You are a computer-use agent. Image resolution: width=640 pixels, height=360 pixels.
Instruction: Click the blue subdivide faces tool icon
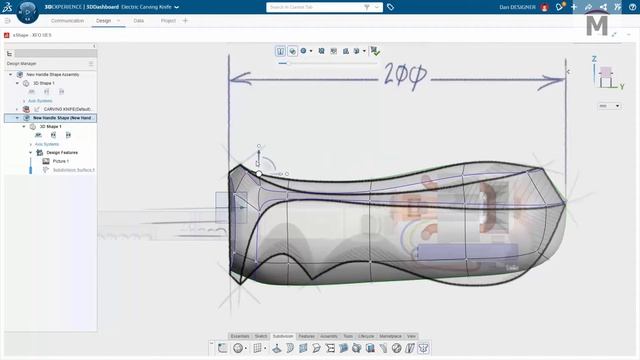[x=303, y=348]
